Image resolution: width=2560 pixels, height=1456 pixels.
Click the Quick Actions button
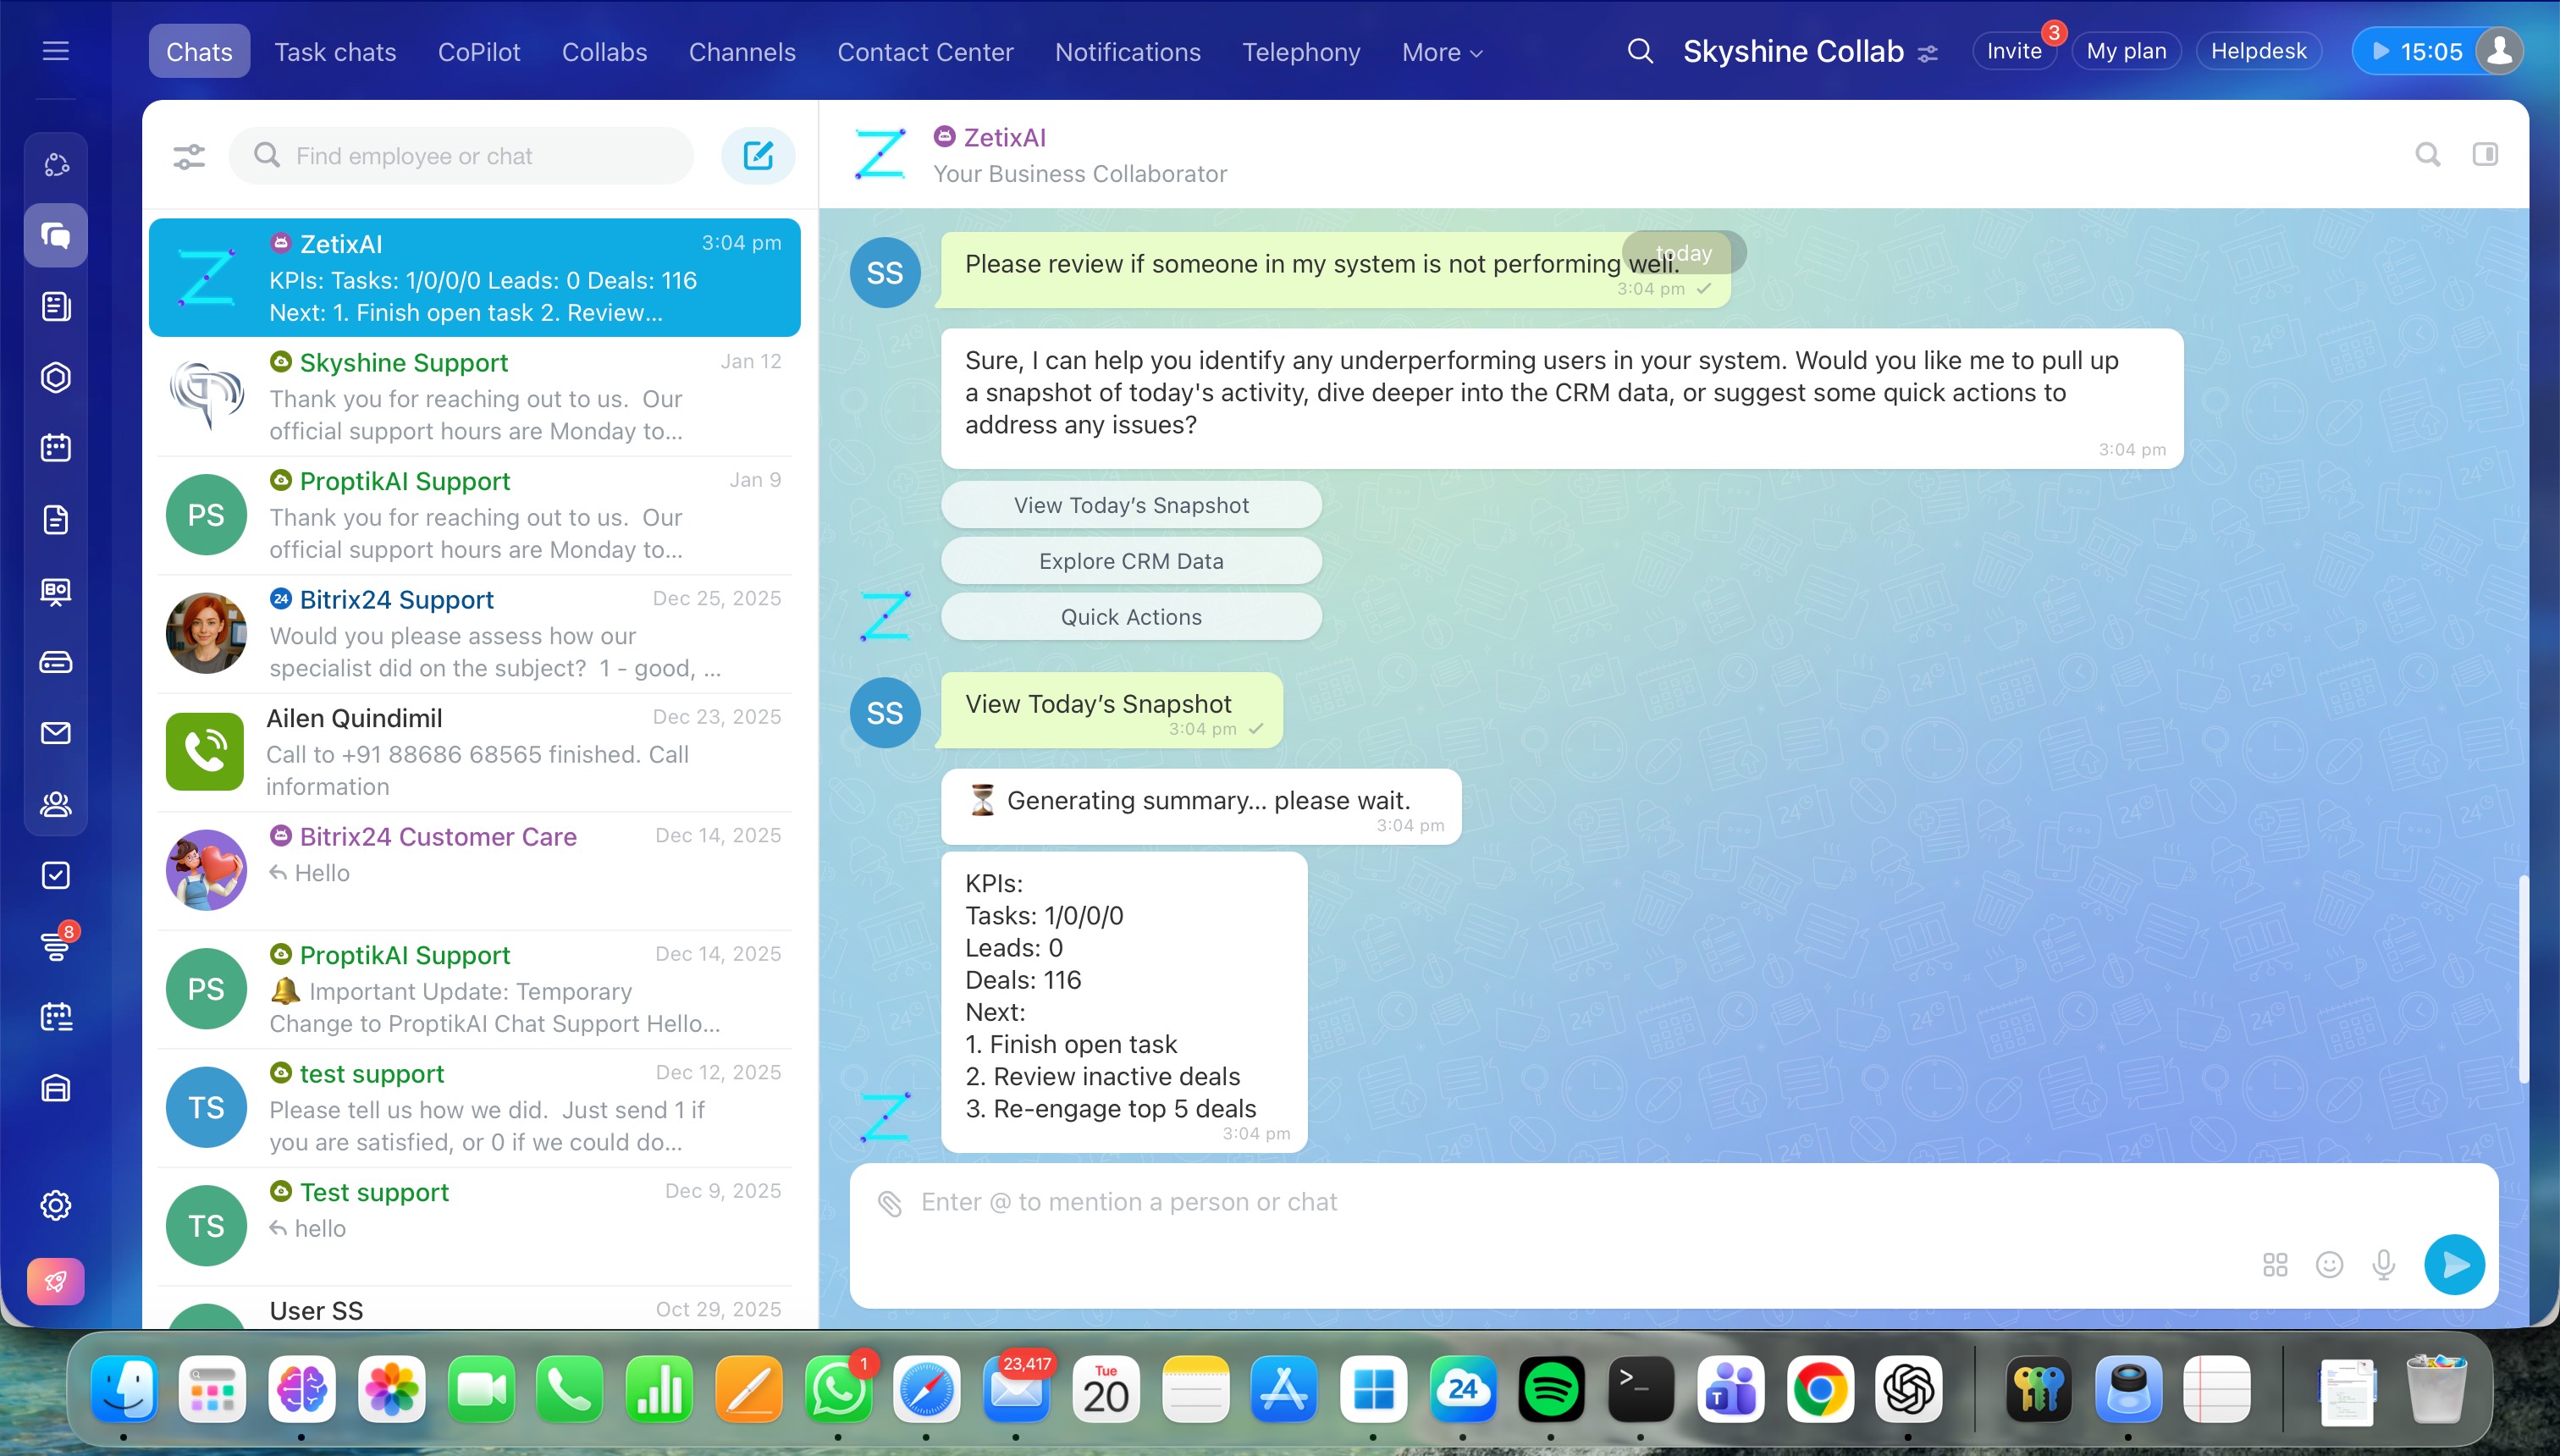coord(1131,617)
